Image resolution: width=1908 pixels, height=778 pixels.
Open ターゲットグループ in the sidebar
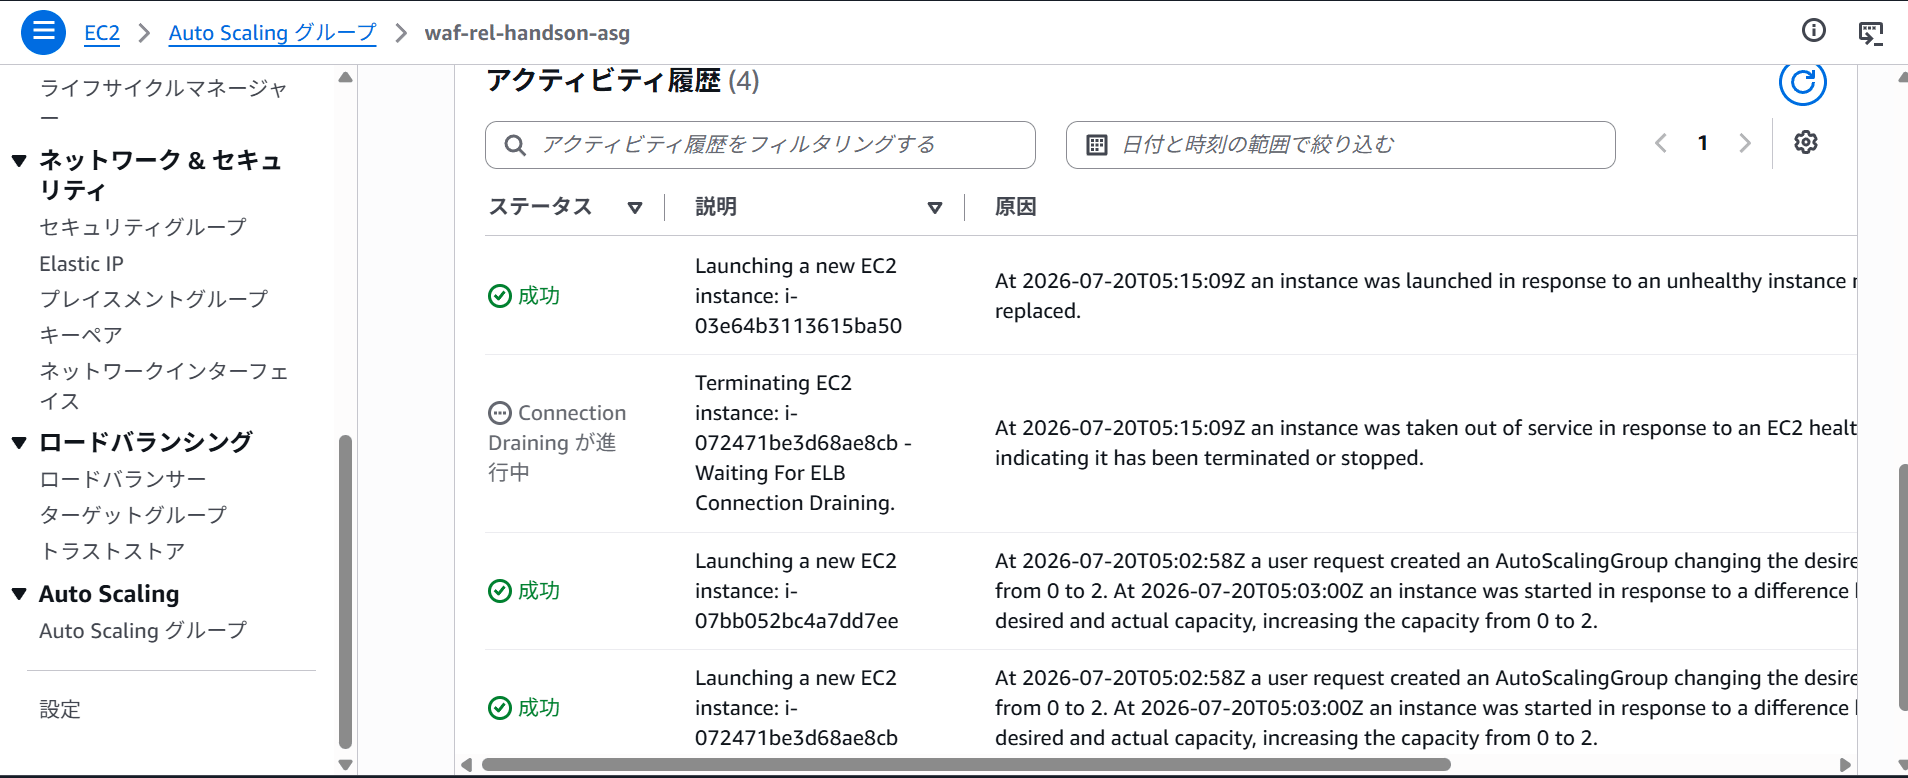pos(133,515)
